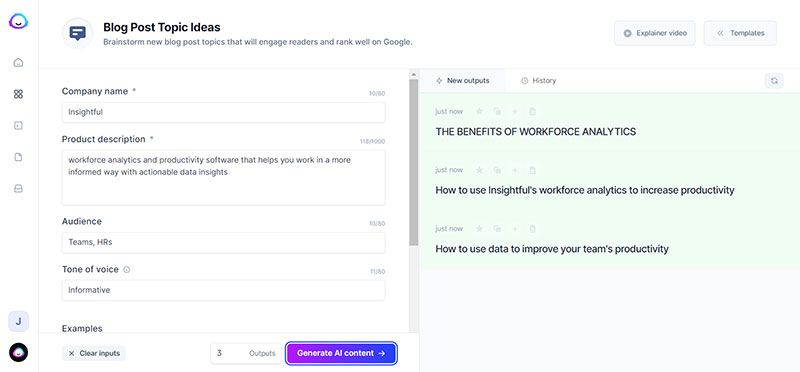This screenshot has width=800, height=372.
Task: Click the Outputs number field
Action: (245, 353)
